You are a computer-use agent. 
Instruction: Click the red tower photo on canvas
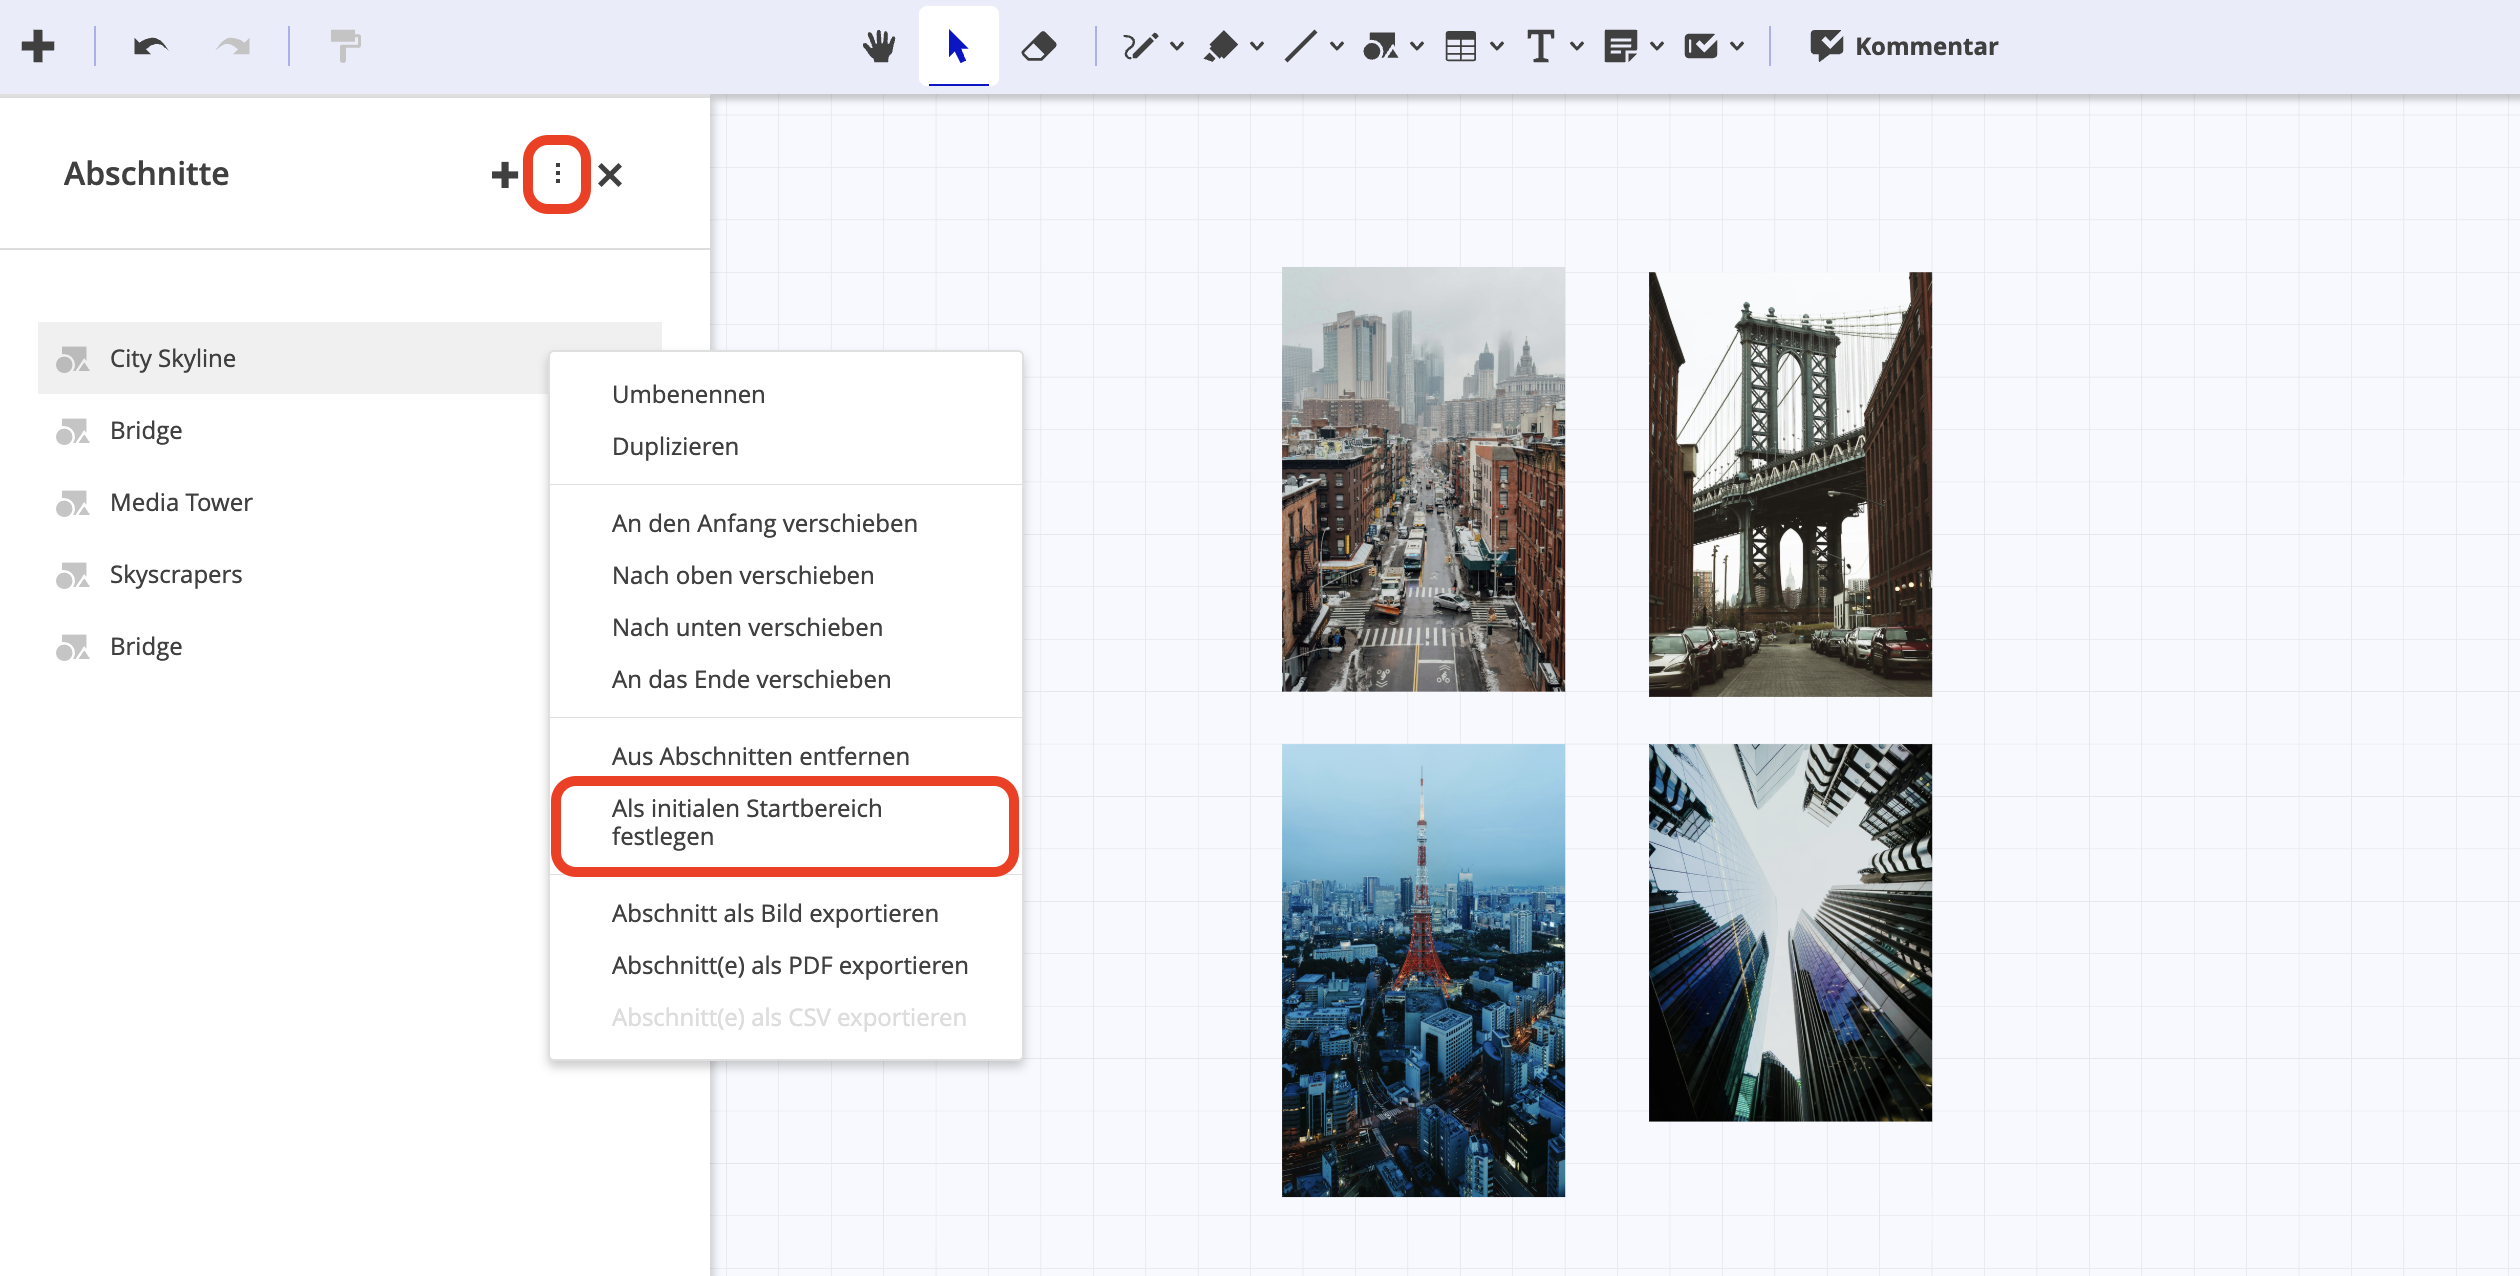point(1422,969)
